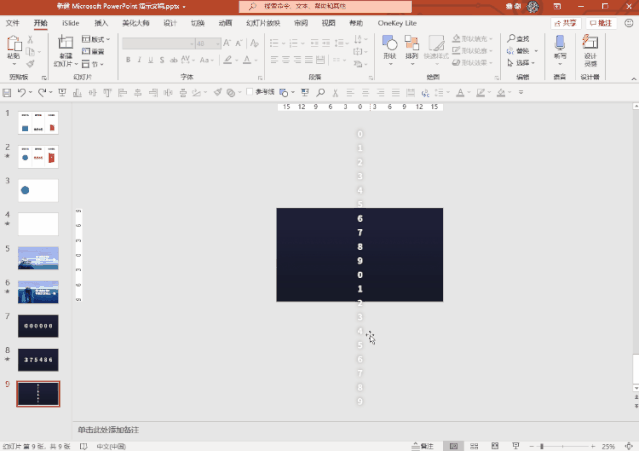
Task: Toggle text shadow (S) in the font group
Action: (162, 60)
